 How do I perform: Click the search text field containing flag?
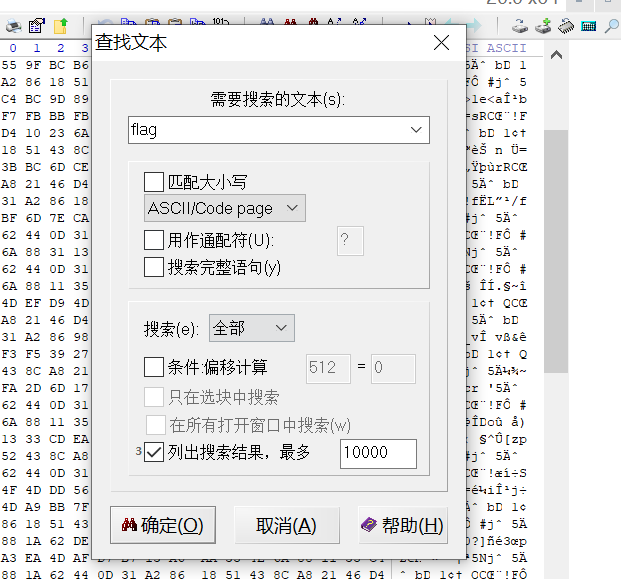pyautogui.click(x=279, y=130)
